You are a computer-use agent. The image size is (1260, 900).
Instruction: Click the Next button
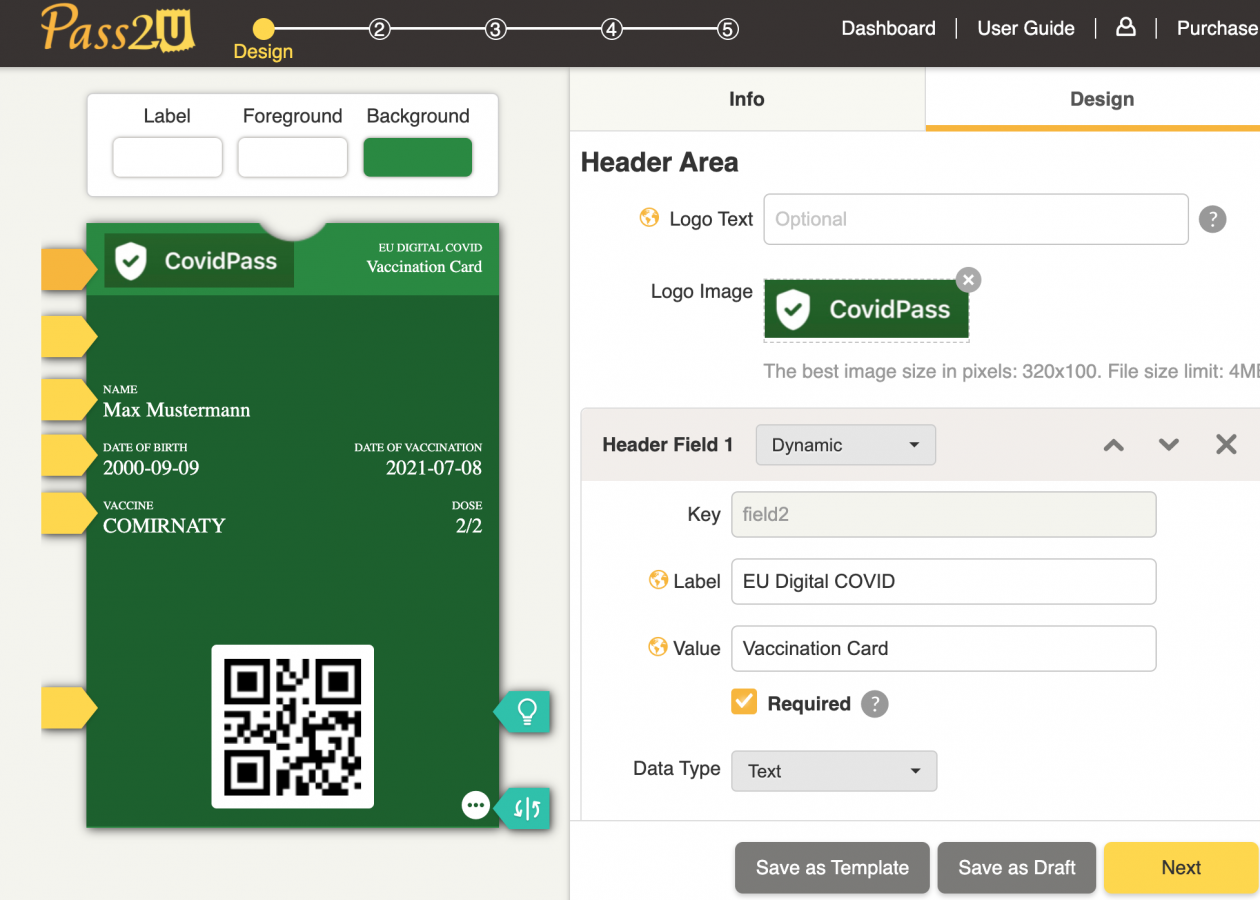pos(1181,868)
